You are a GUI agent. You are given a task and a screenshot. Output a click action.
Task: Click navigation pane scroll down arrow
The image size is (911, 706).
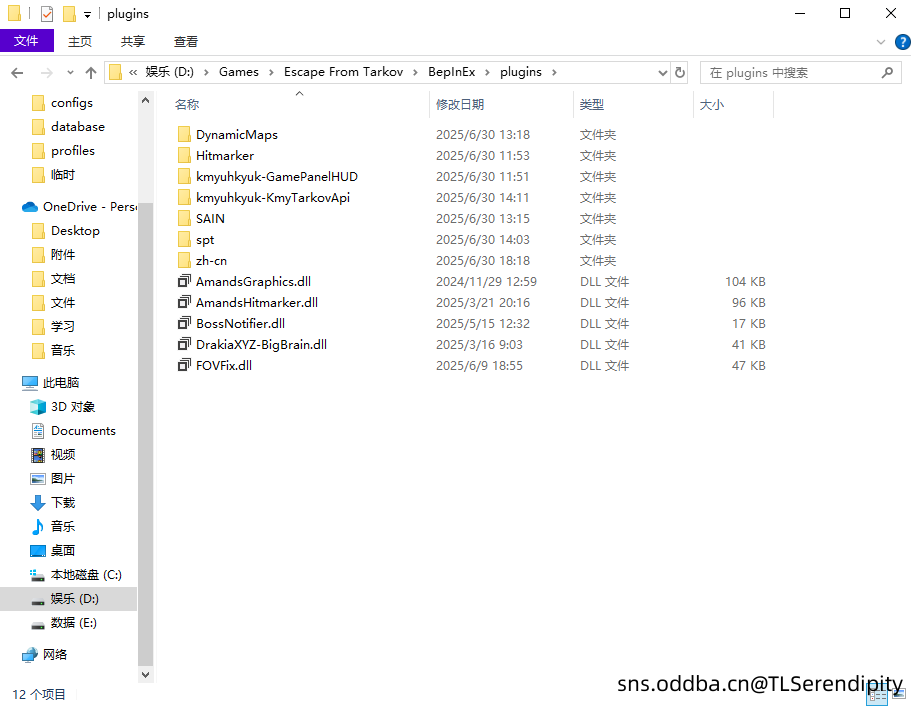[145, 675]
